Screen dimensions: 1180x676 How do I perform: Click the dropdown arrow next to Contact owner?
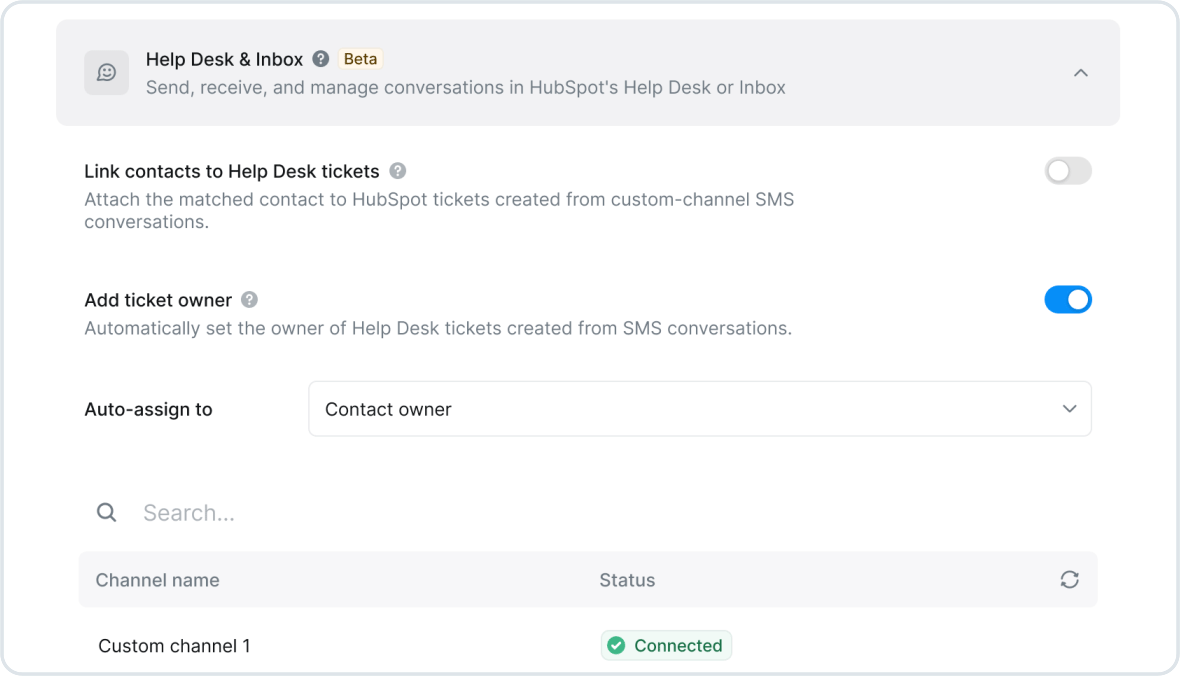[1069, 409]
